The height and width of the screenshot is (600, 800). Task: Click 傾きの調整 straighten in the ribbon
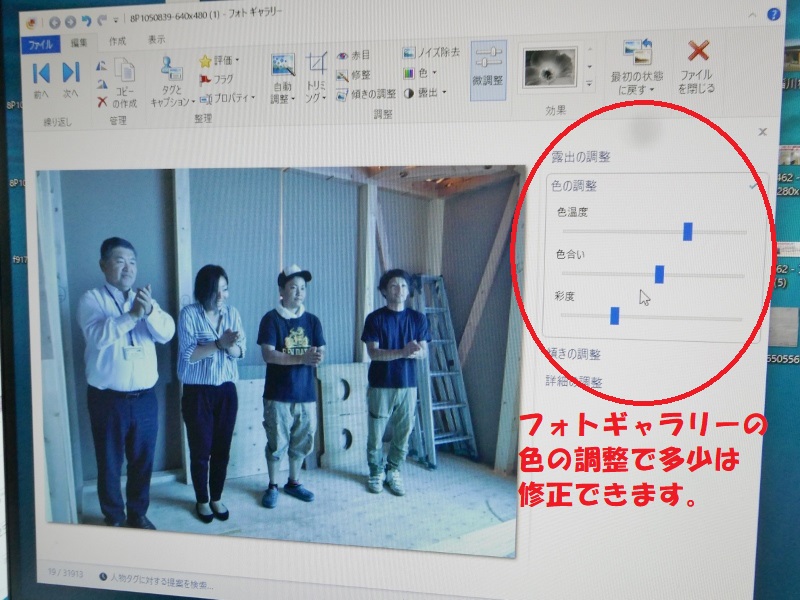click(366, 94)
